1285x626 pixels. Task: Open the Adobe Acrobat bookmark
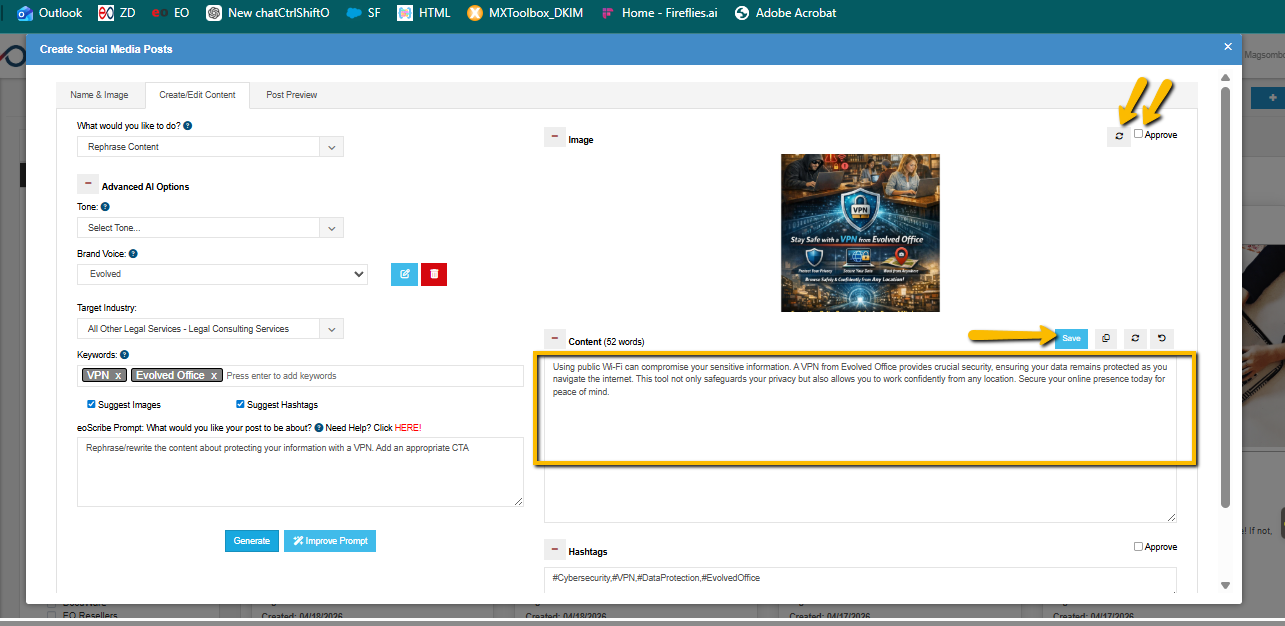coord(785,13)
